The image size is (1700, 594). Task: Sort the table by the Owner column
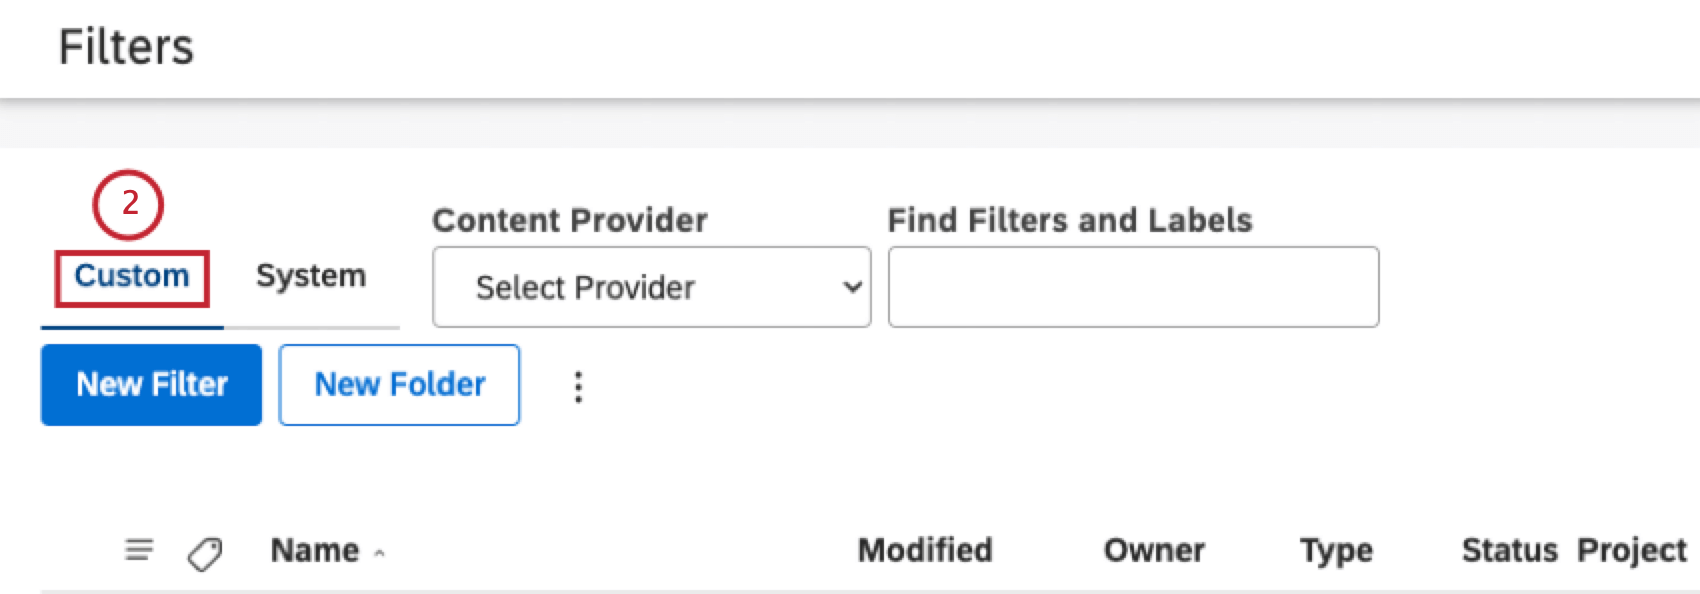tap(1153, 549)
